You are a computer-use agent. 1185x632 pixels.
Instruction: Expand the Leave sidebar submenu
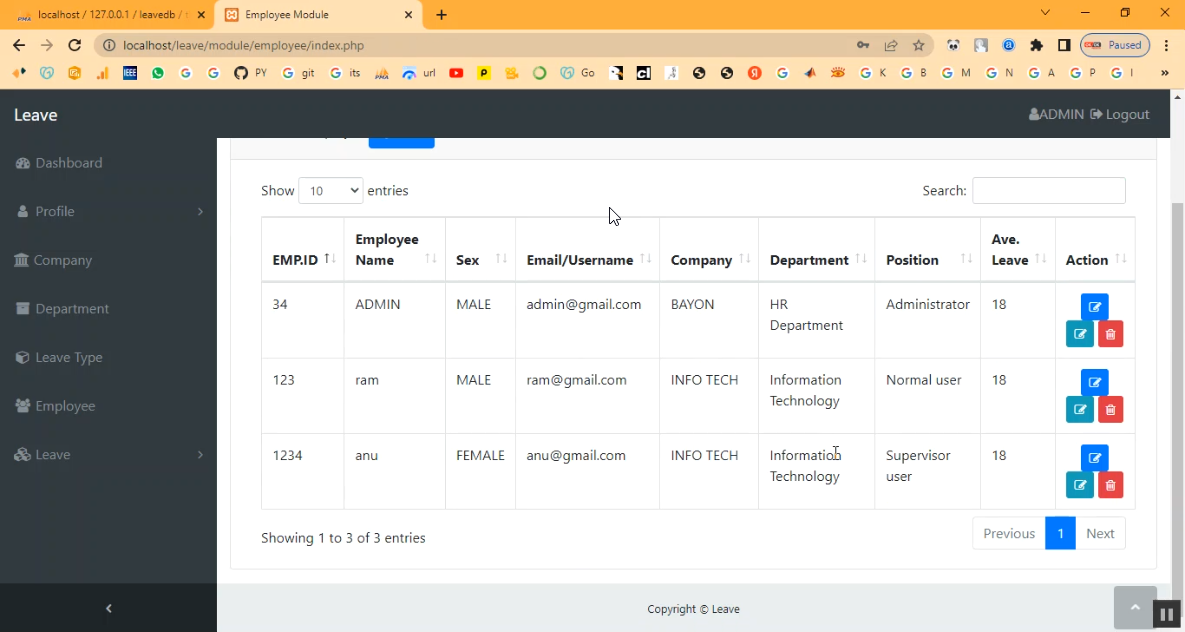pyautogui.click(x=108, y=454)
